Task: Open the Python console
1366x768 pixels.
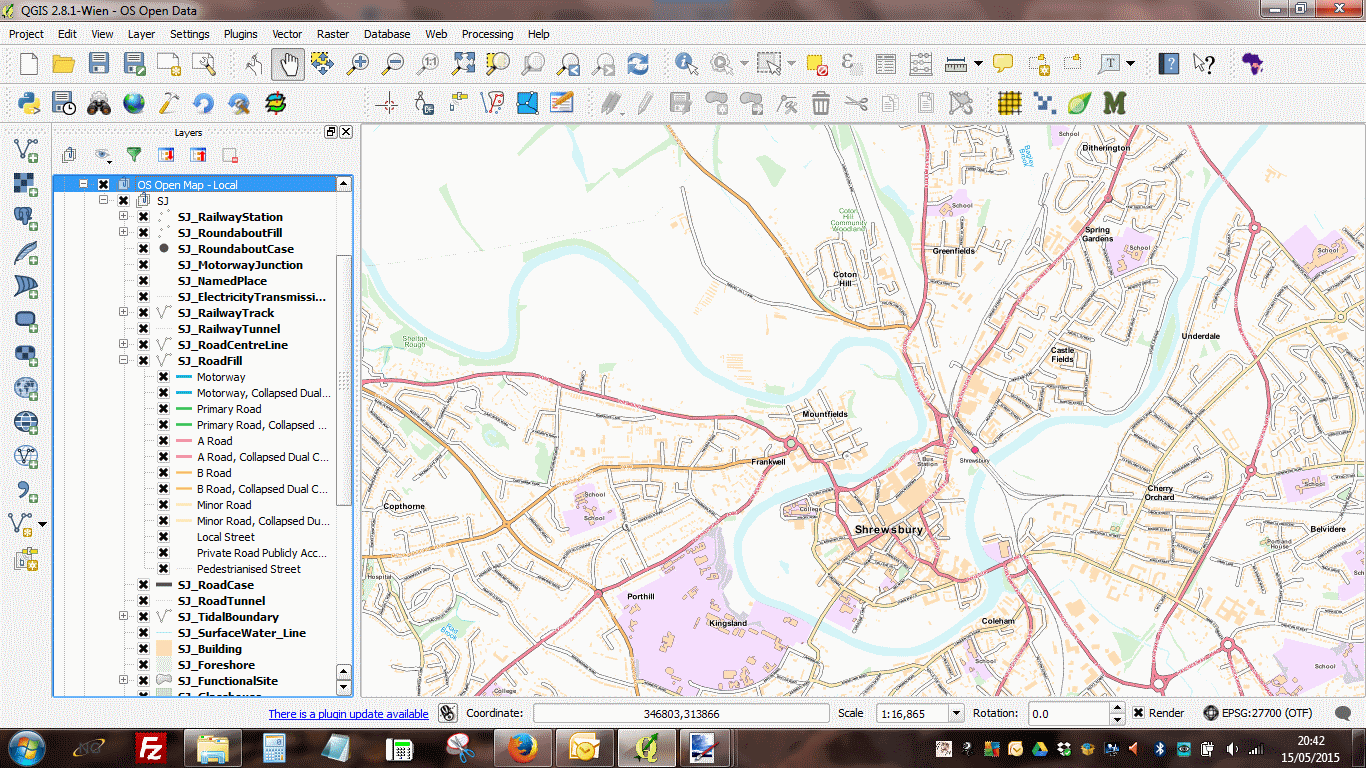Action: tap(29, 103)
